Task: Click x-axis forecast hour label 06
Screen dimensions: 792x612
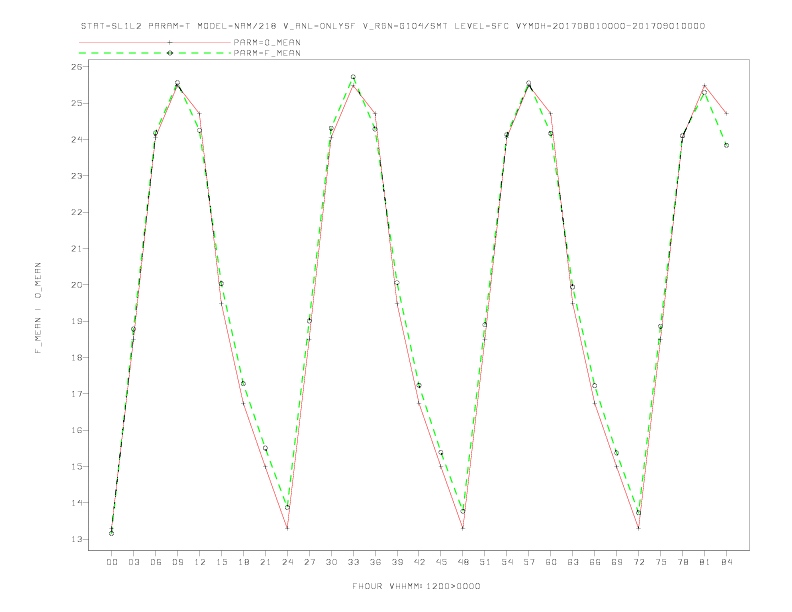Action: point(156,562)
